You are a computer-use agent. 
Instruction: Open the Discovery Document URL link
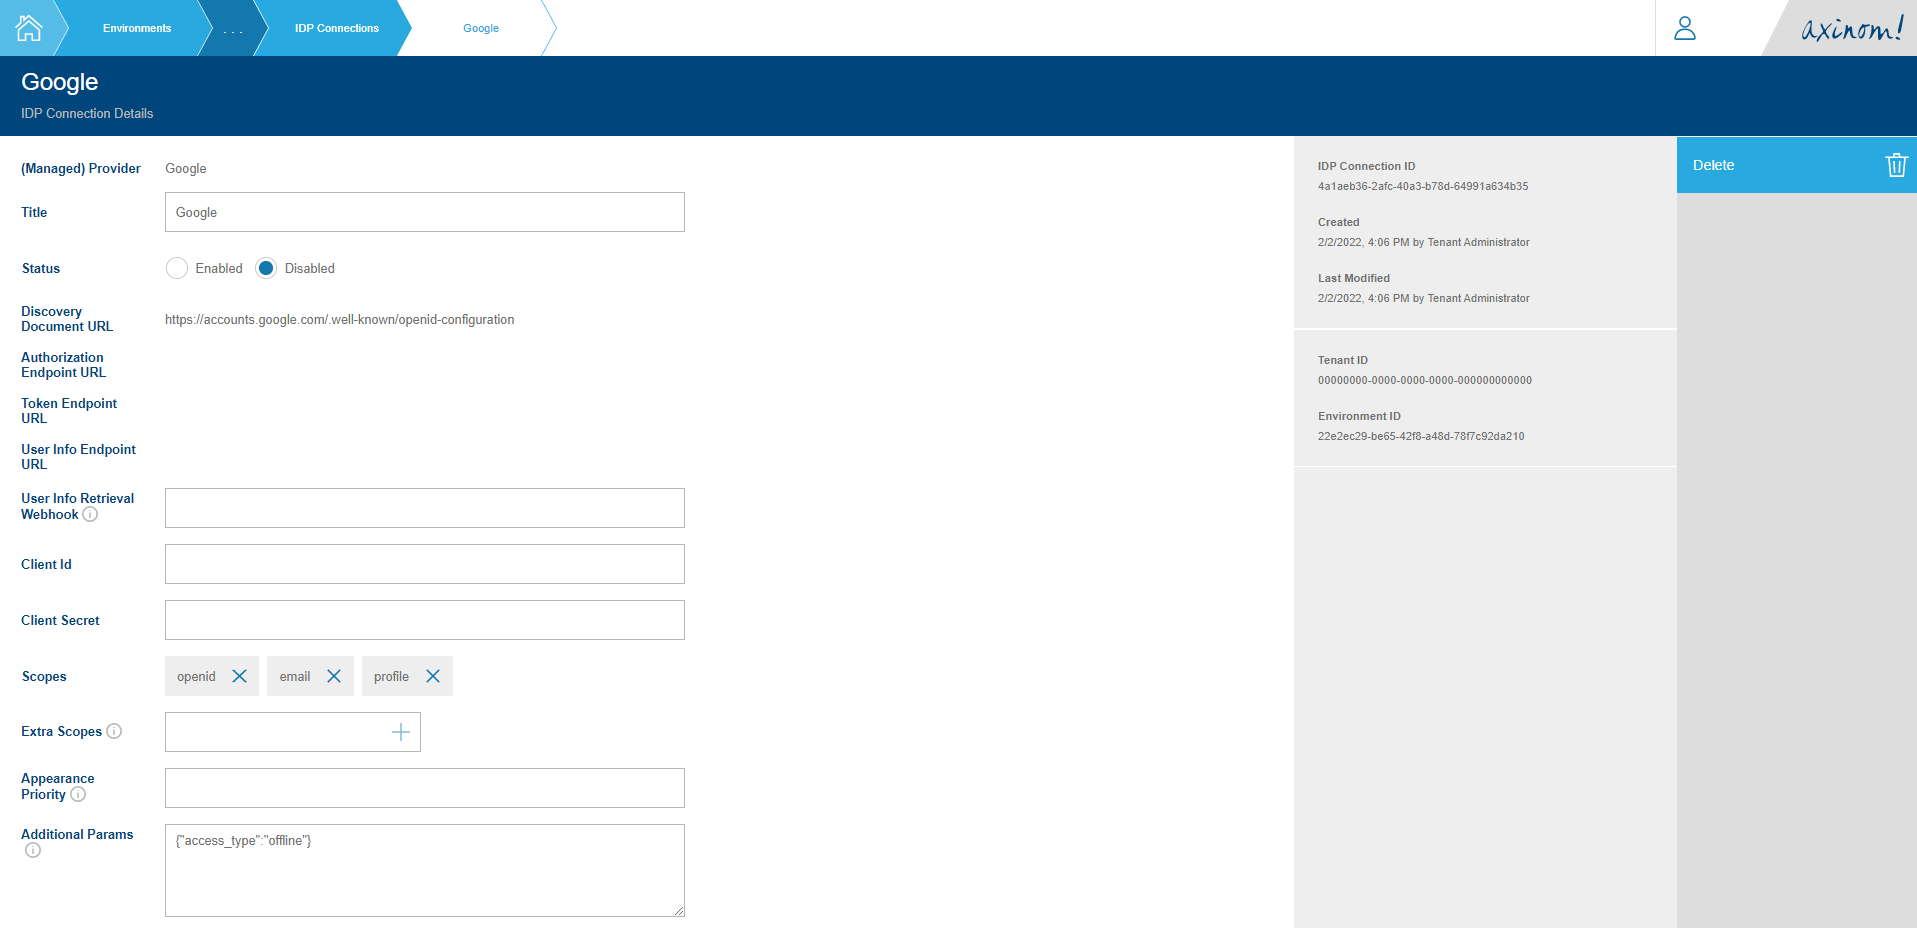click(339, 319)
